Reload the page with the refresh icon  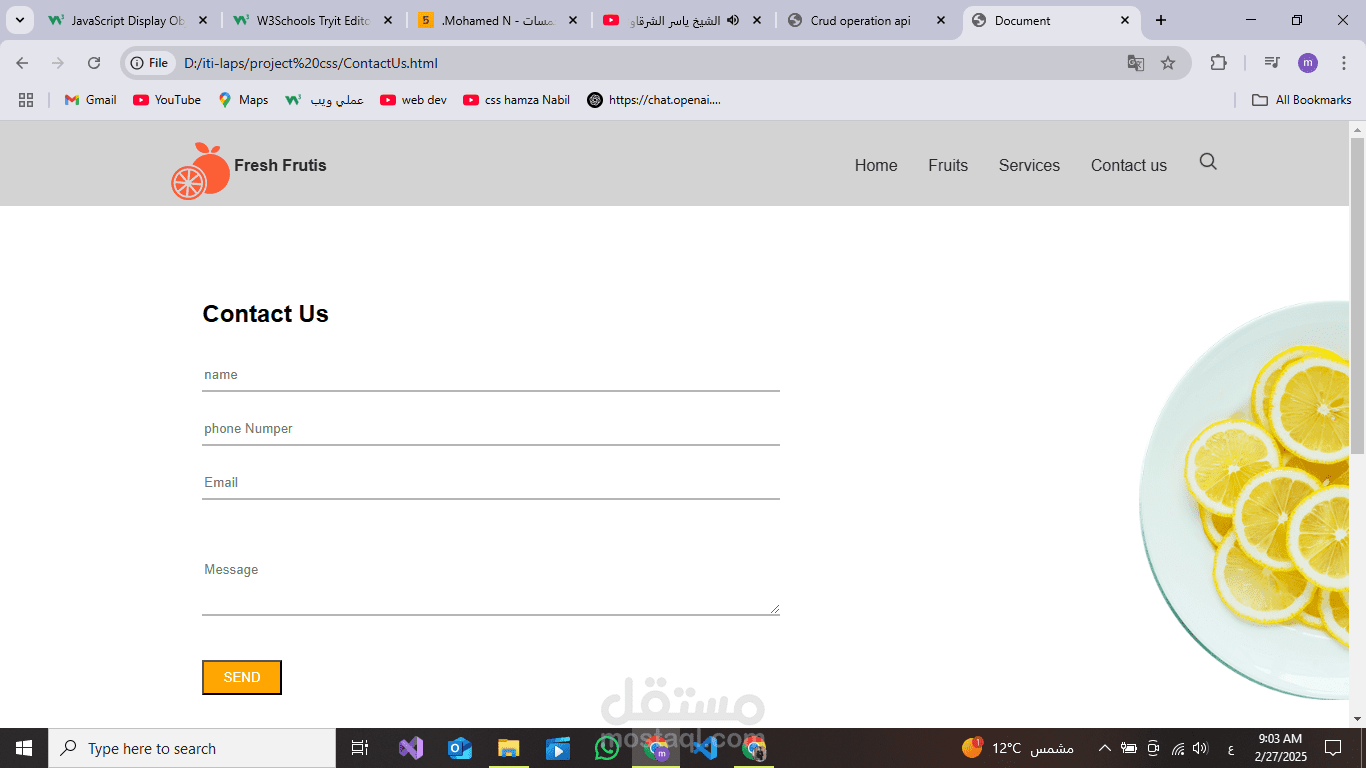[94, 63]
